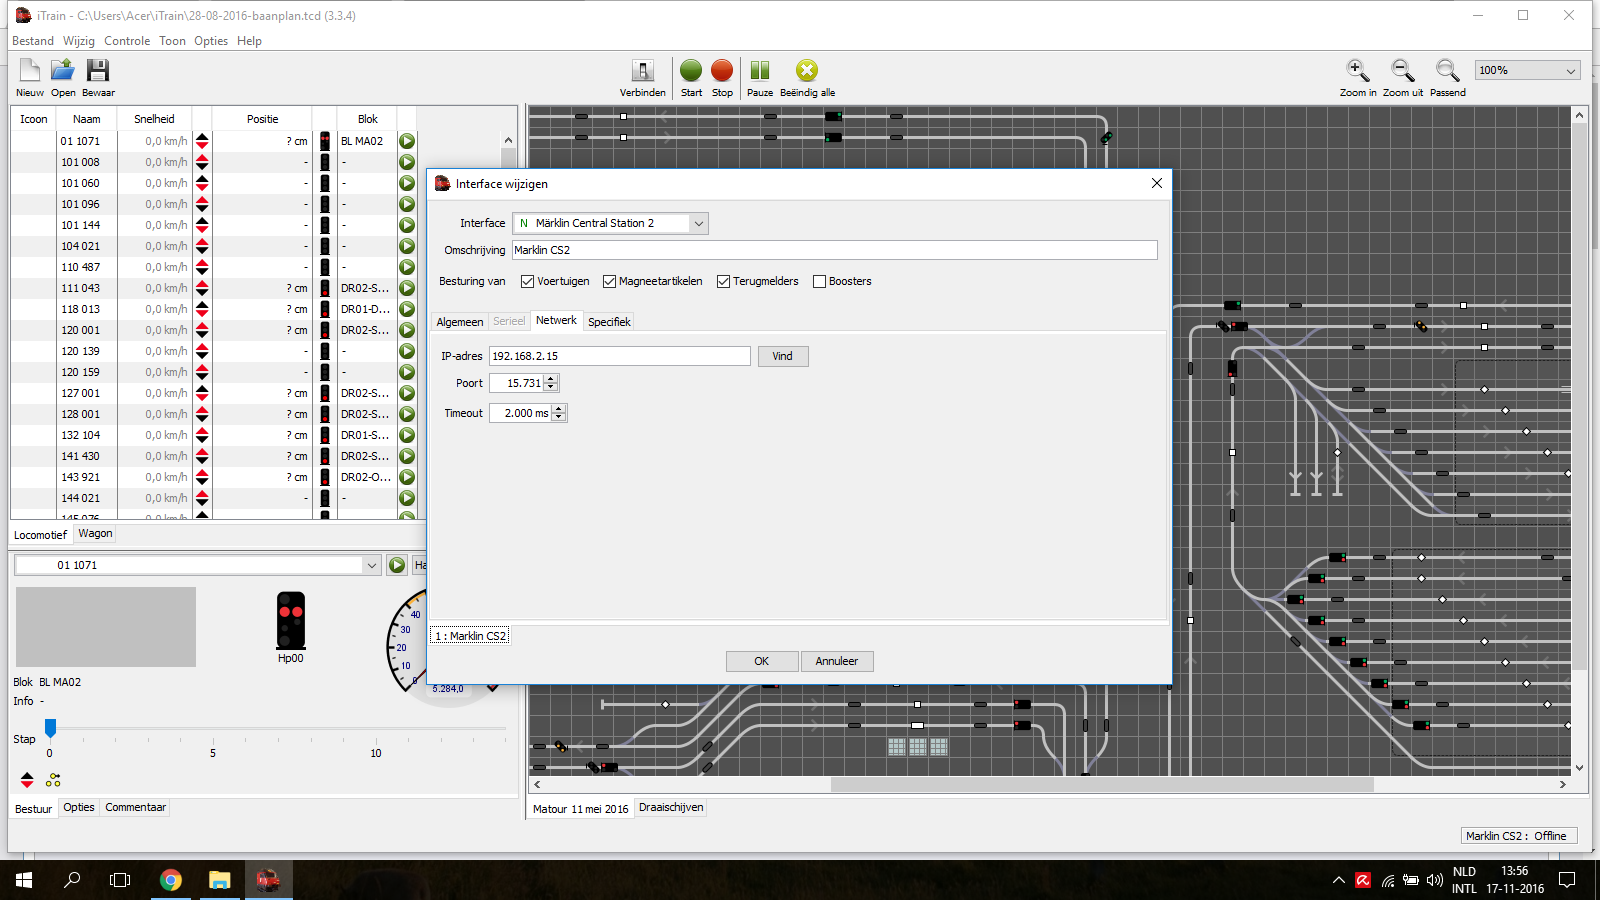Click the functions icon beside the direction arrows
Screen dimensions: 1600x900
click(x=53, y=780)
